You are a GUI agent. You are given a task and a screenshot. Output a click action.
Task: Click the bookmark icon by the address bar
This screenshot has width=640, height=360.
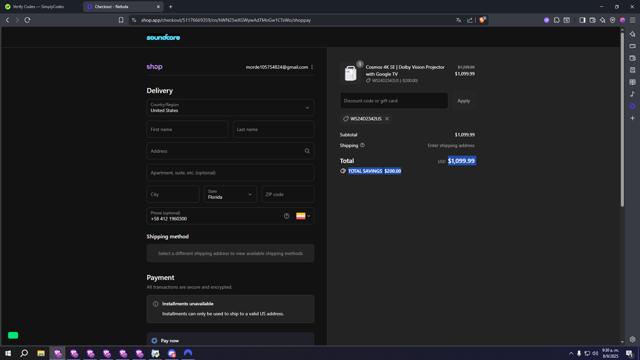[x=121, y=20]
